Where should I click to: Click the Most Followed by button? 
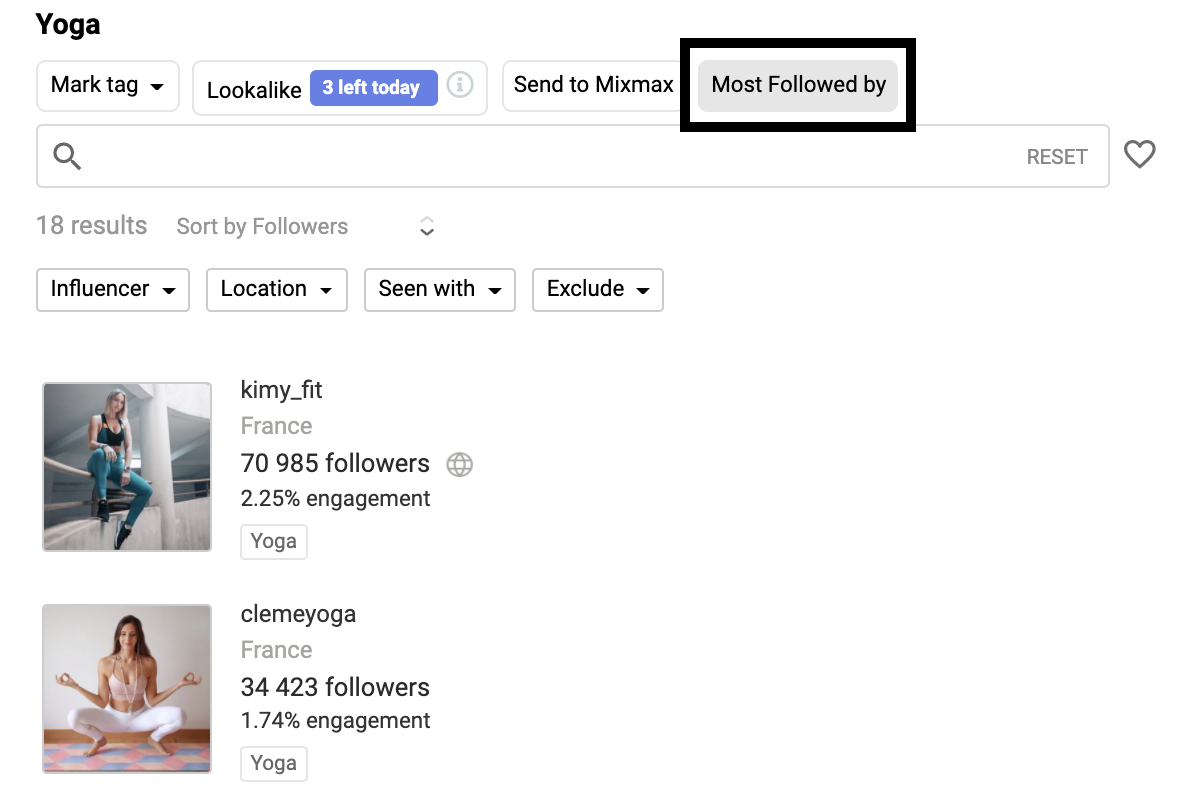[798, 85]
